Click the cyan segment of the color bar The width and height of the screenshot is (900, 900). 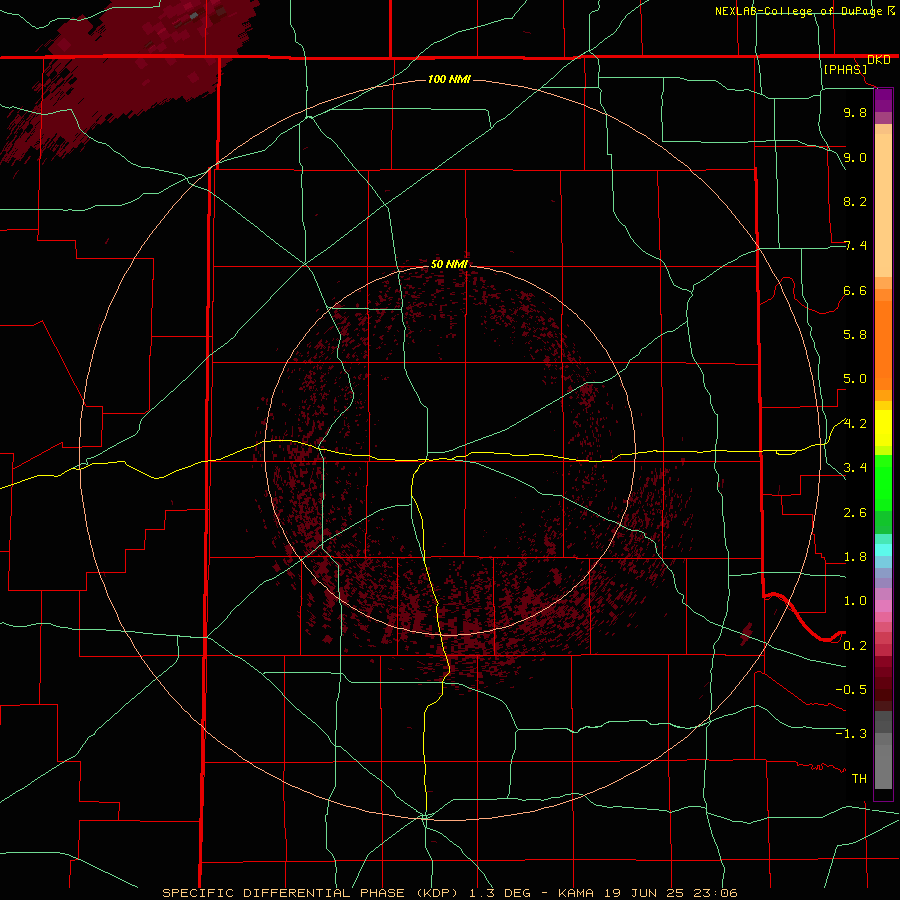pos(883,550)
